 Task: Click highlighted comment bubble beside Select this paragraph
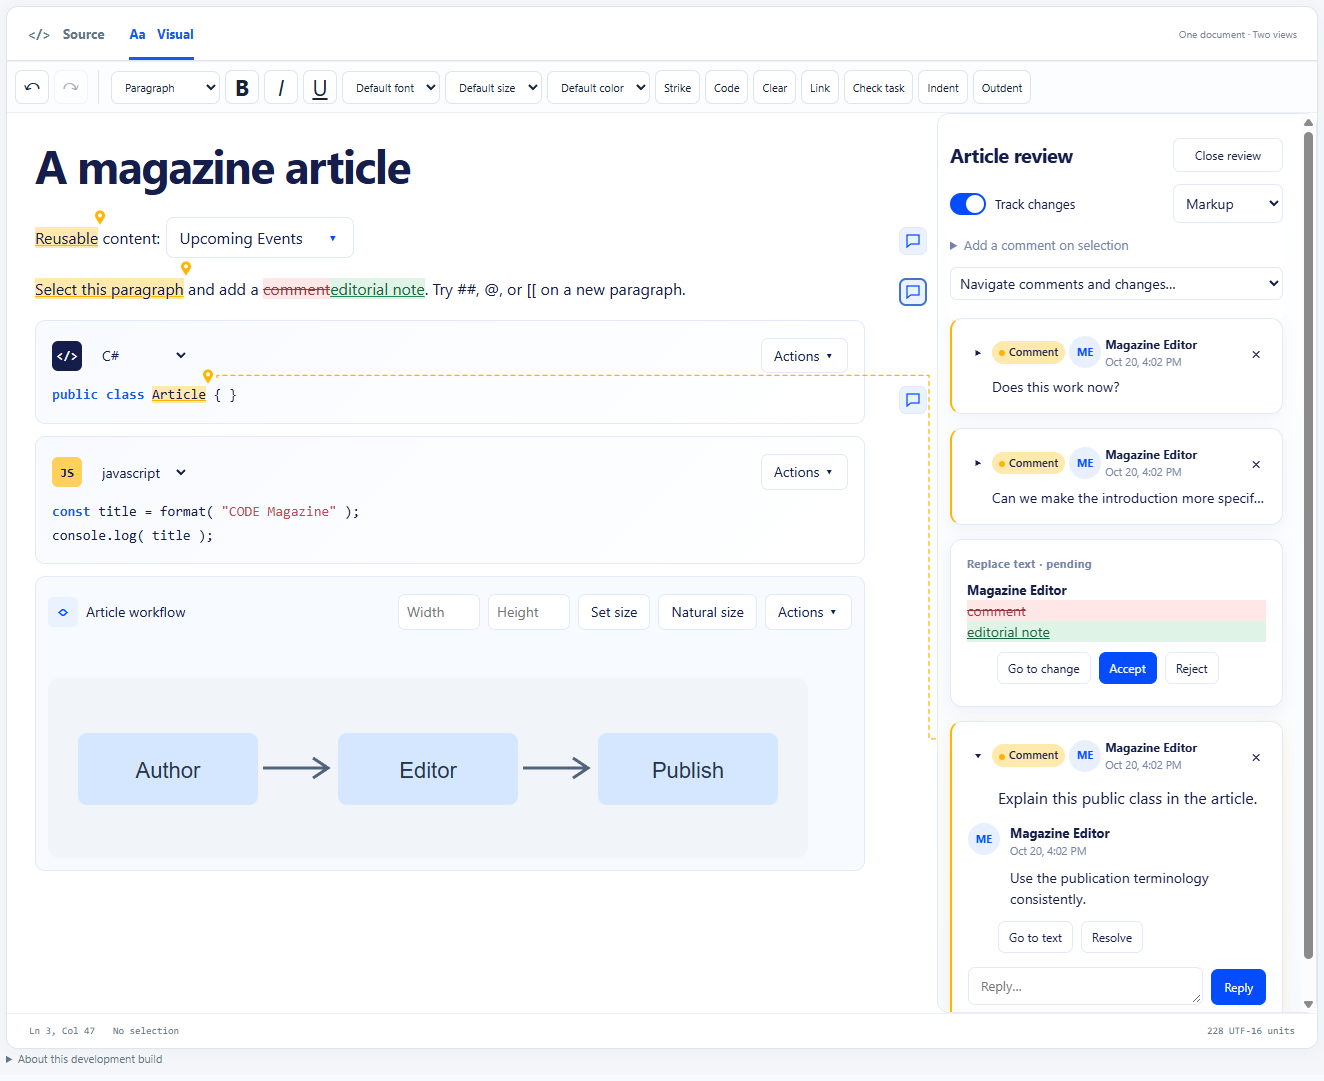[x=913, y=292]
